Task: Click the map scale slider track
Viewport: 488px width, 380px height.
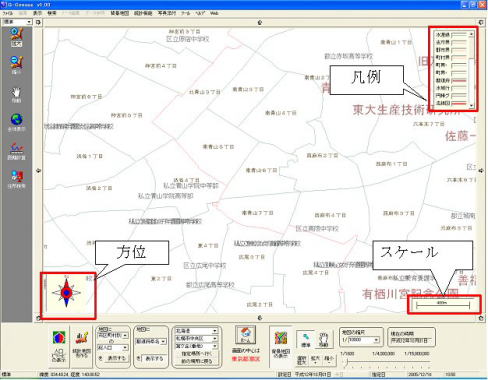Action: point(387,361)
